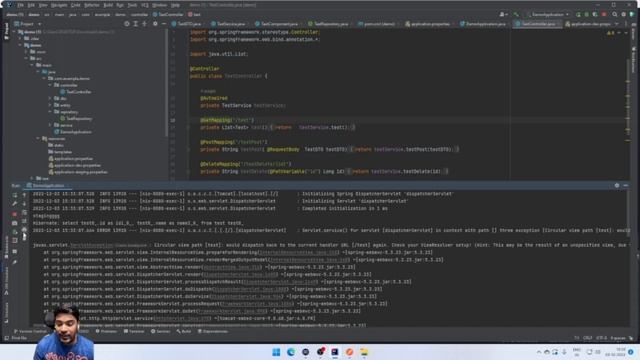Image resolution: width=640 pixels, height=360 pixels.
Task: Toggle Soft-Wrap in the Run console
Action: click(x=24, y=213)
